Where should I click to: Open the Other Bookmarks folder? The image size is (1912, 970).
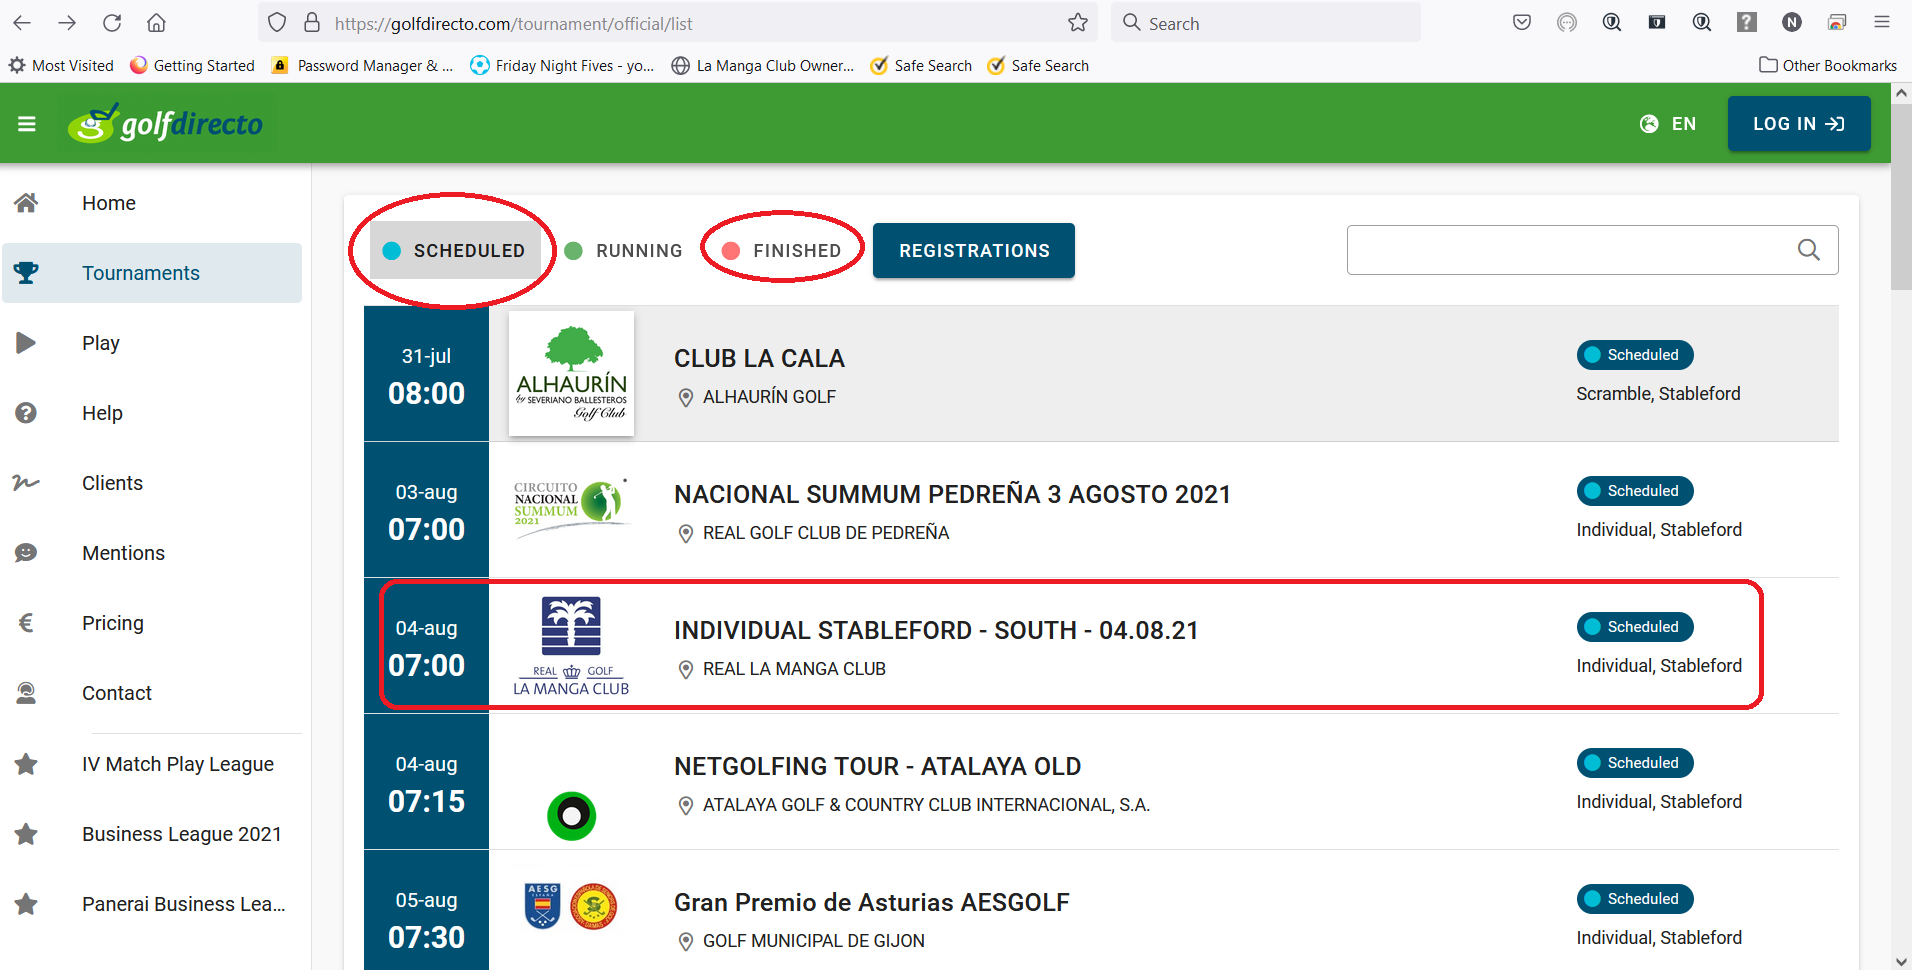[1828, 65]
